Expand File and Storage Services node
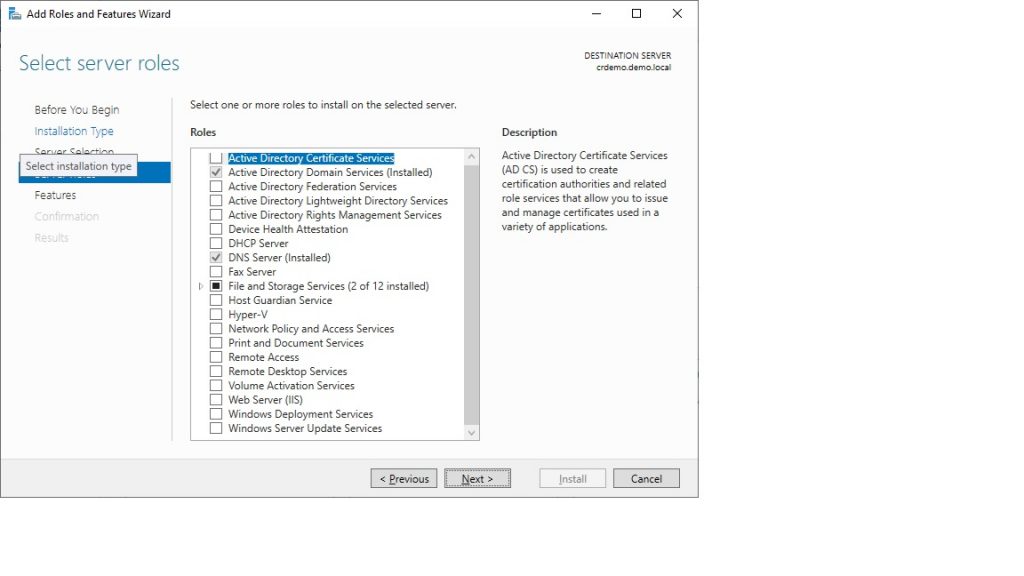This screenshot has width=1024, height=576. pyautogui.click(x=200, y=286)
